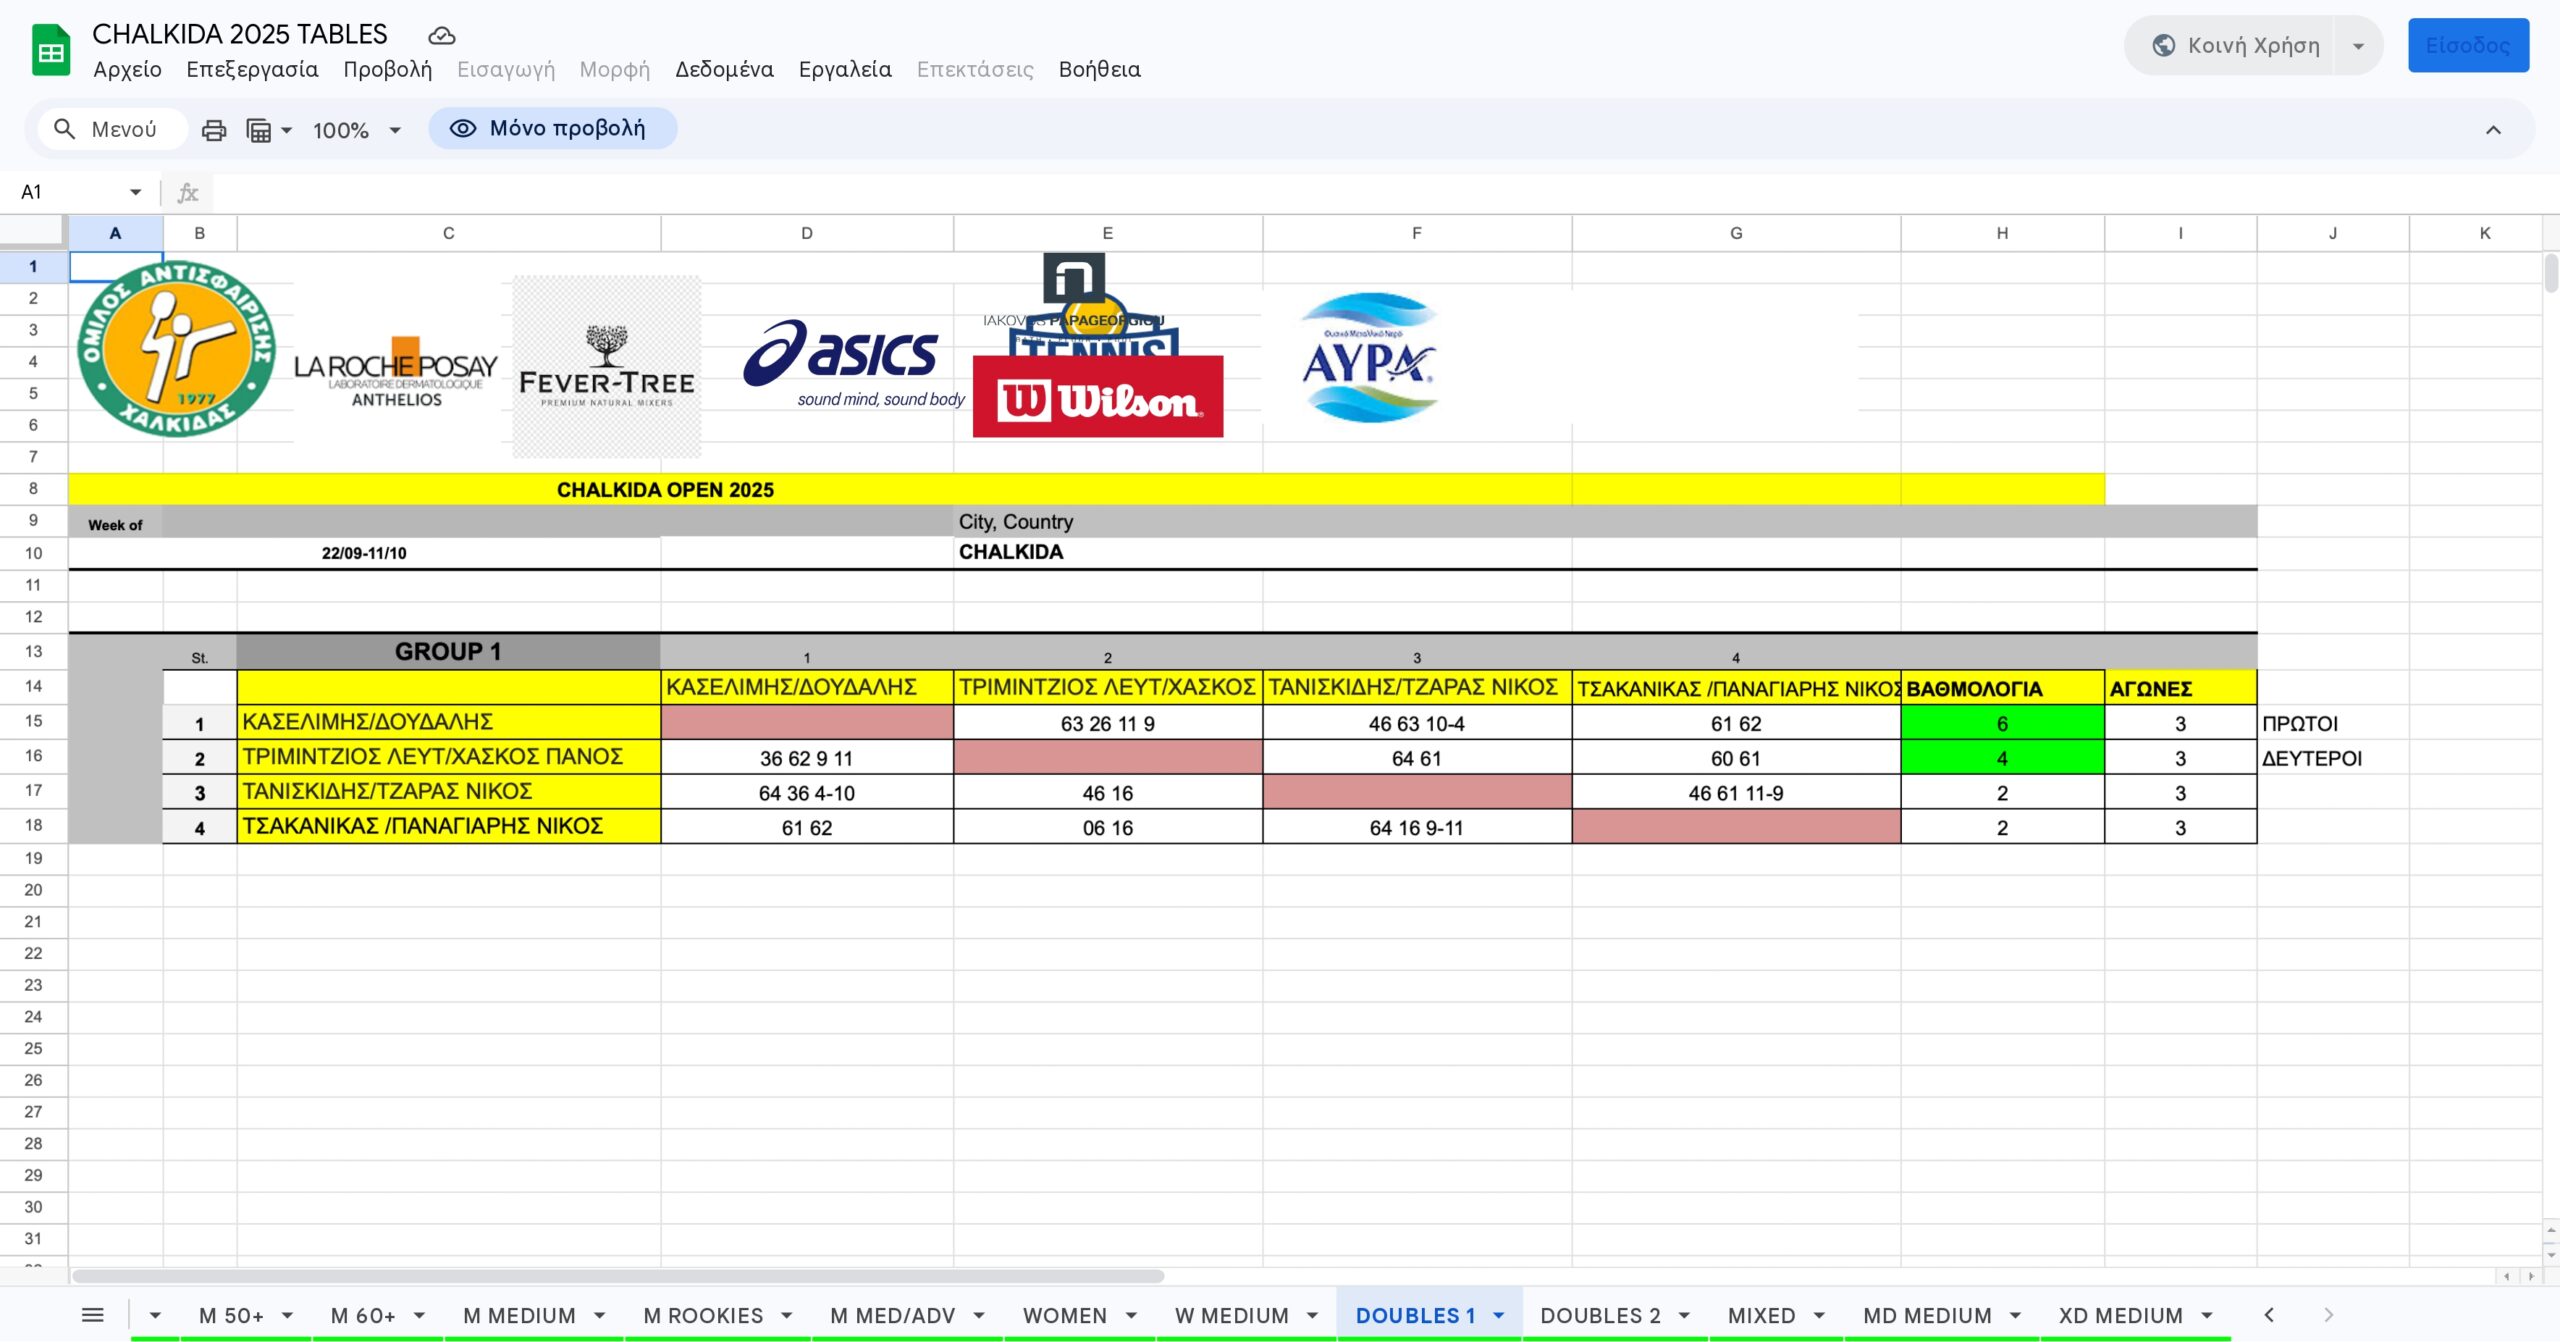Image resolution: width=2560 pixels, height=1342 pixels.
Task: Open the 100% zoom dropdown
Action: [356, 130]
